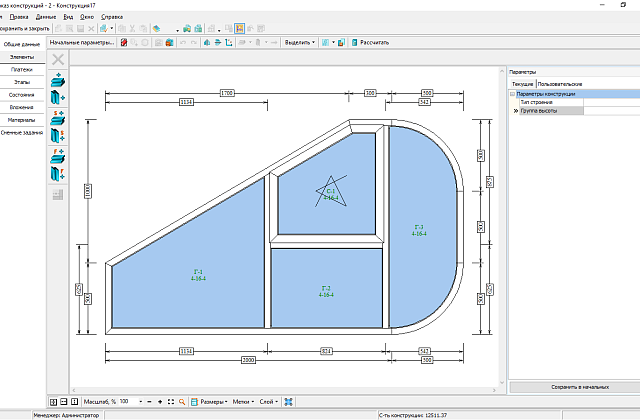Click the zoom magnifier icon

pyautogui.click(x=182, y=402)
